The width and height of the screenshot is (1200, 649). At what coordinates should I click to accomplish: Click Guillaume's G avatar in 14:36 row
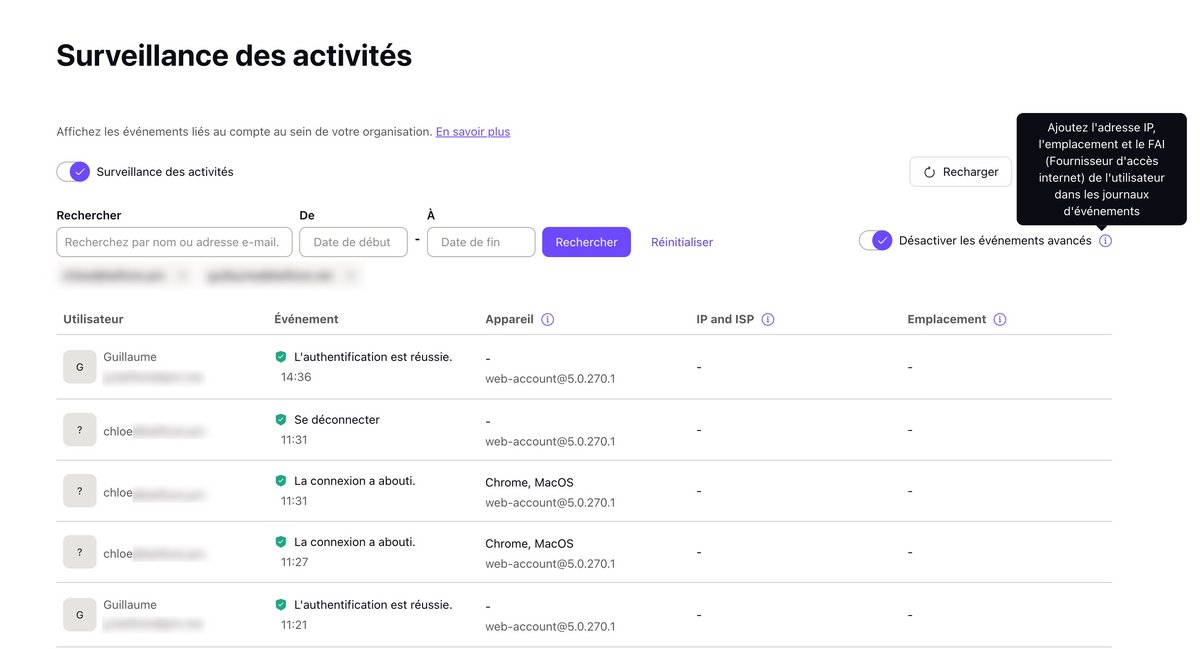point(80,367)
